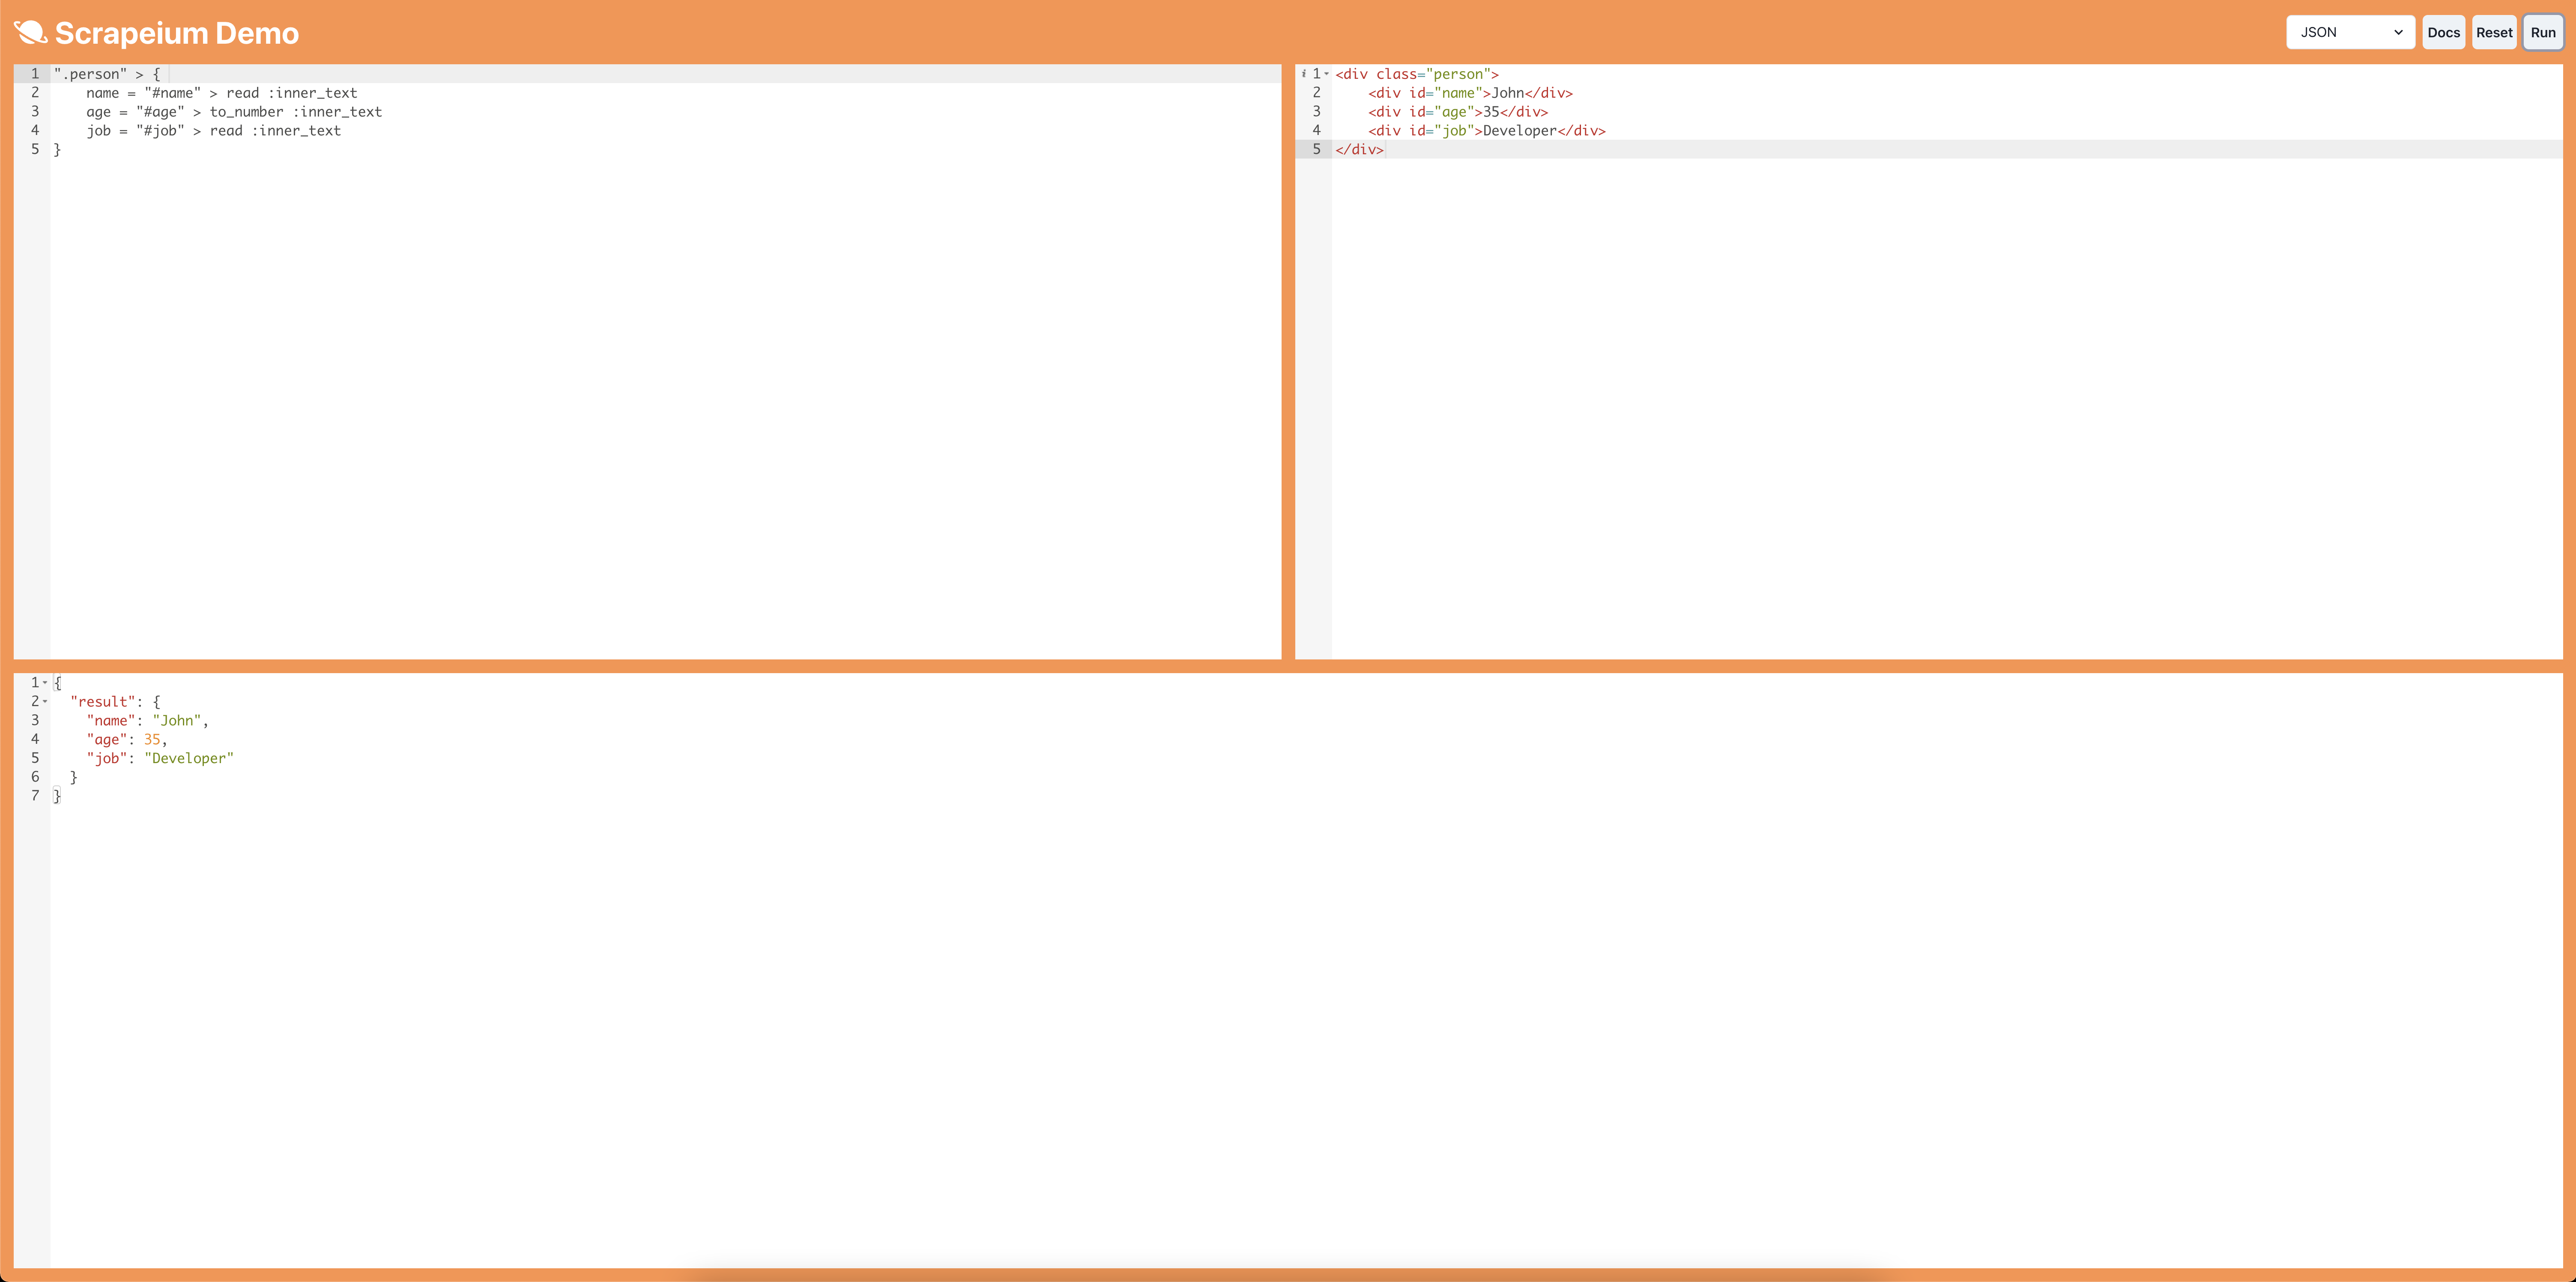Click the Scrapeium Demo title
The image size is (2576, 1282).
coord(177,33)
